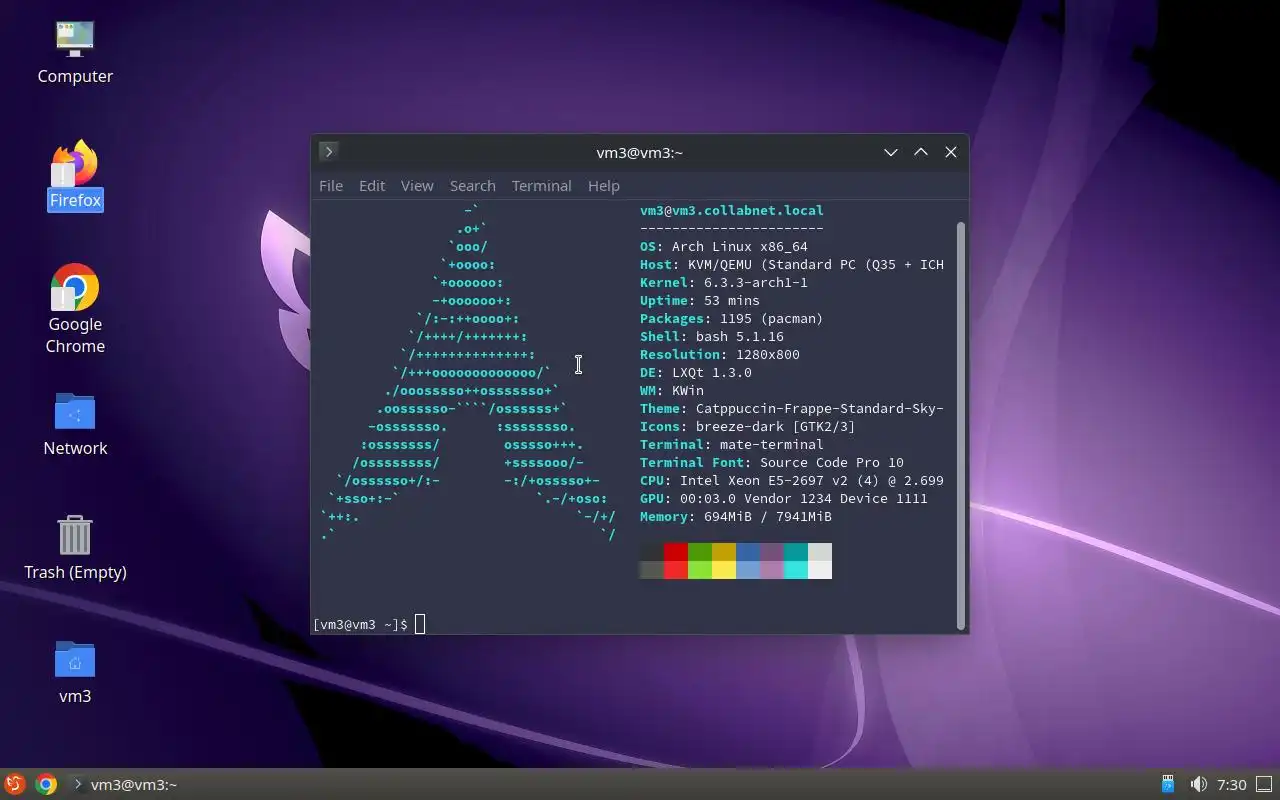
Task: Open the removable media tray icon
Action: tap(1167, 784)
